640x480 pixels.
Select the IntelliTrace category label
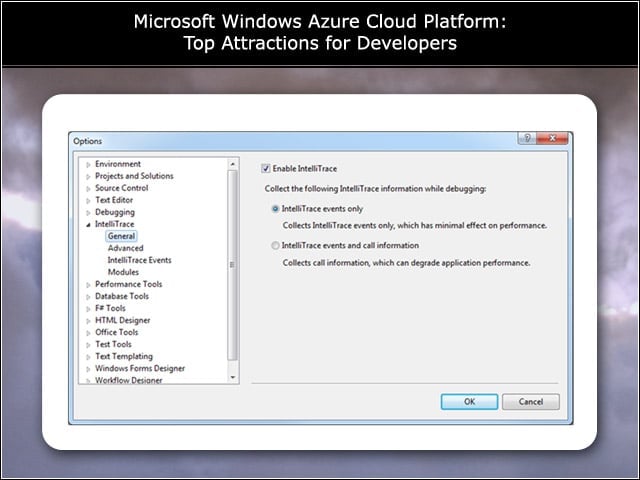(x=115, y=224)
